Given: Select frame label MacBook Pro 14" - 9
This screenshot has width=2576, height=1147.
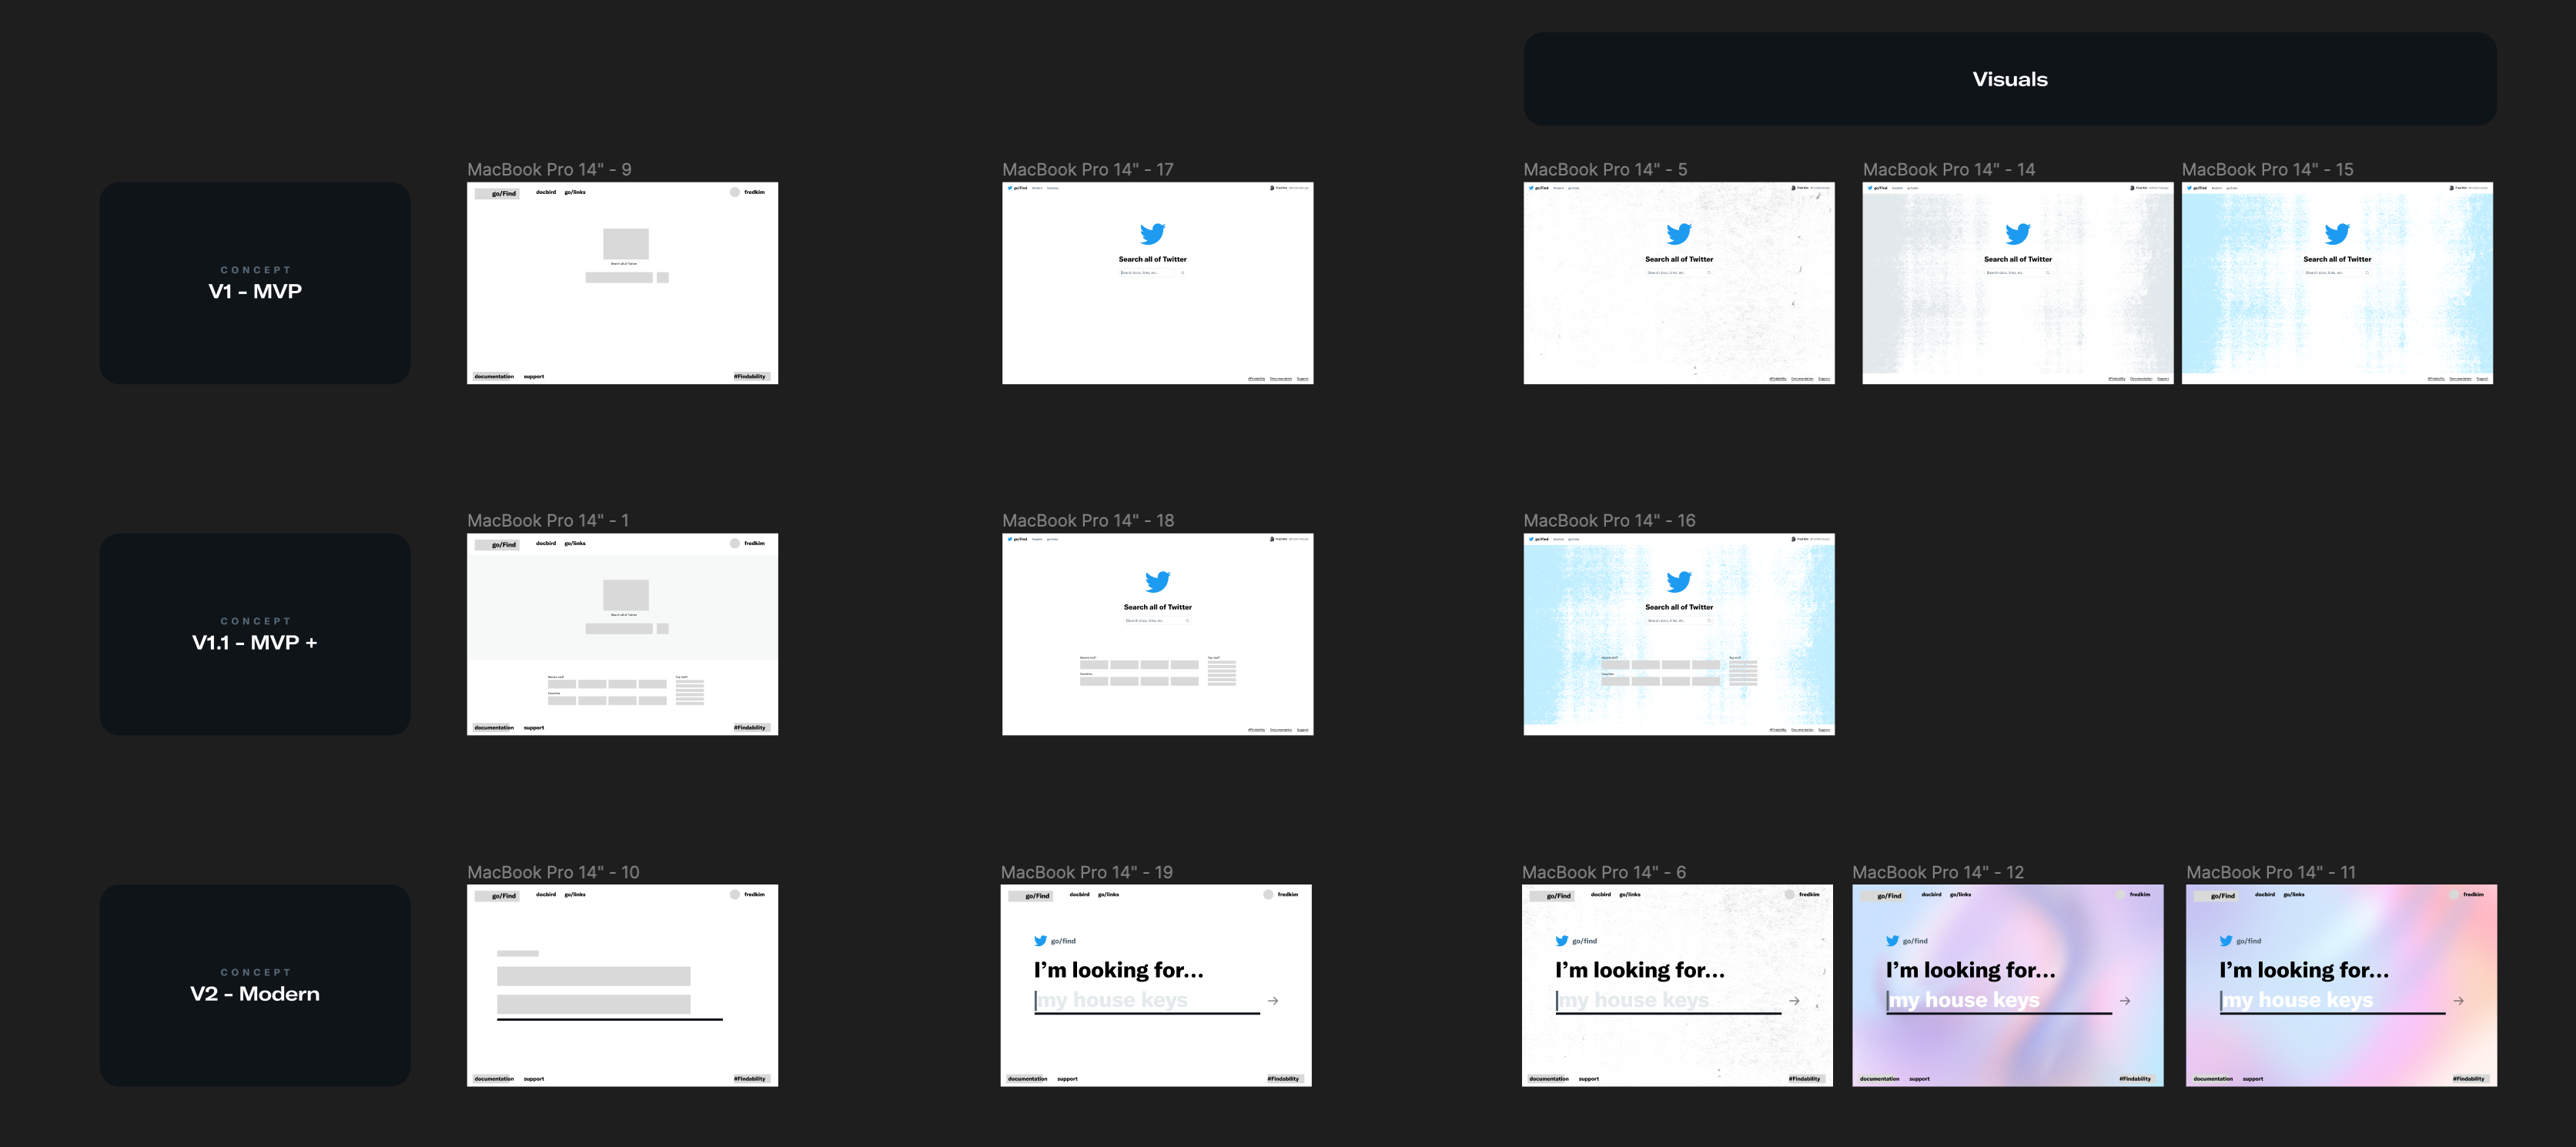Looking at the screenshot, I should 549,170.
